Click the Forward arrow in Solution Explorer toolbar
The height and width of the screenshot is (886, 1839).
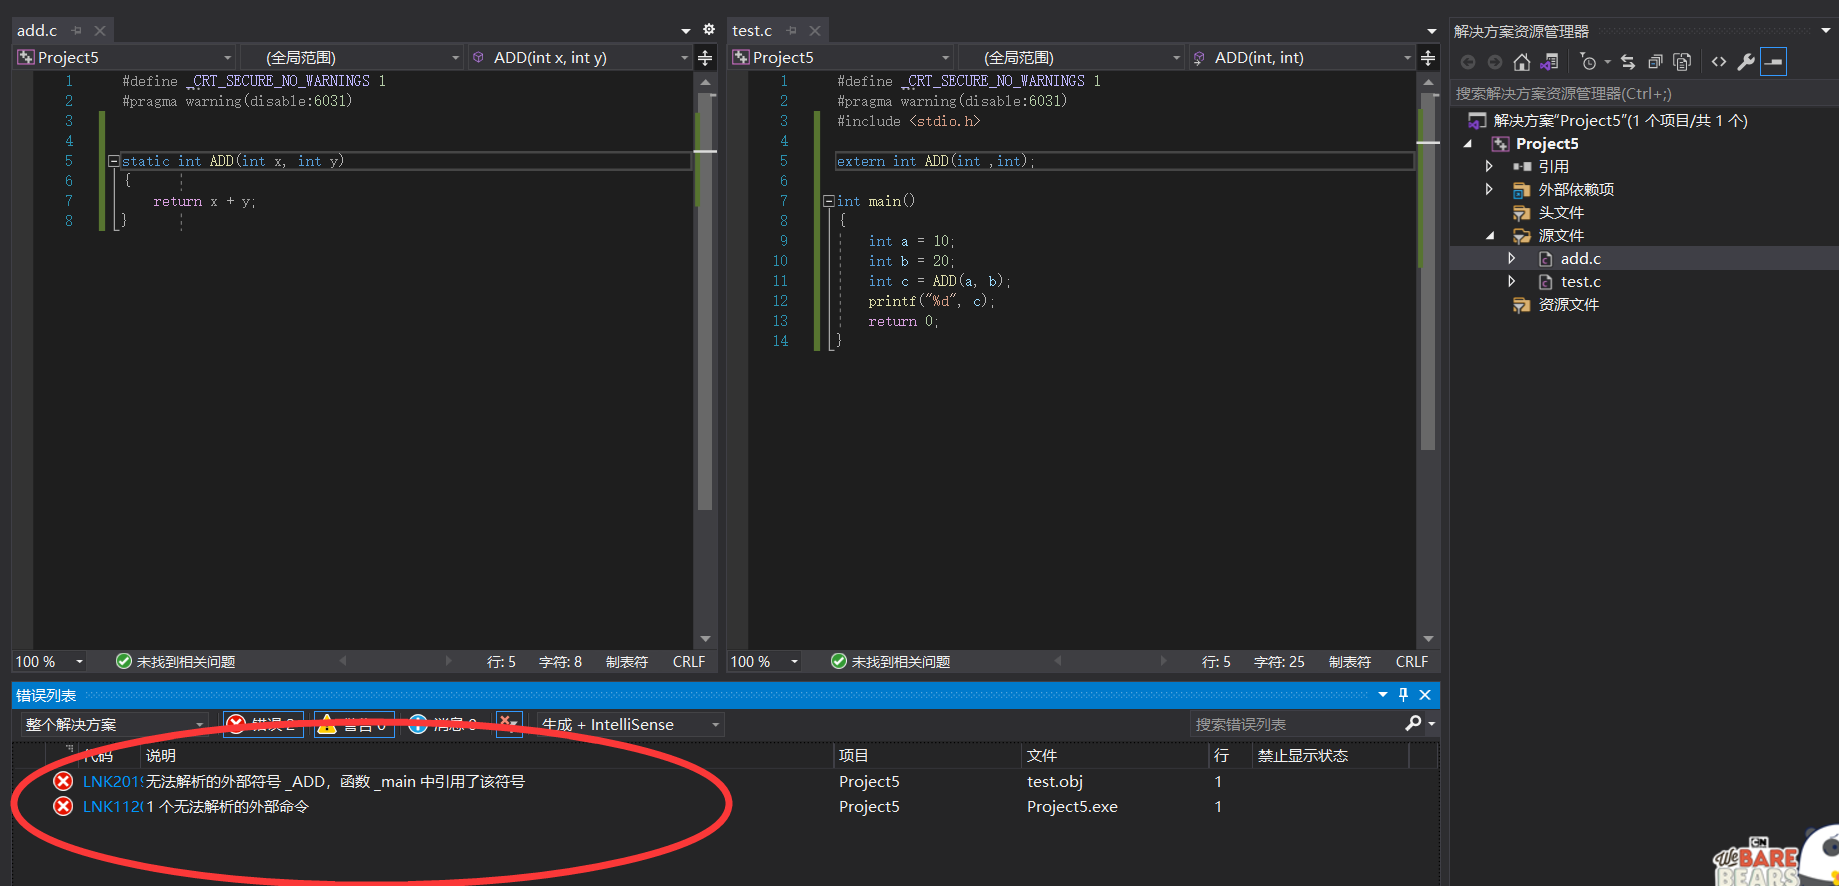[x=1494, y=62]
